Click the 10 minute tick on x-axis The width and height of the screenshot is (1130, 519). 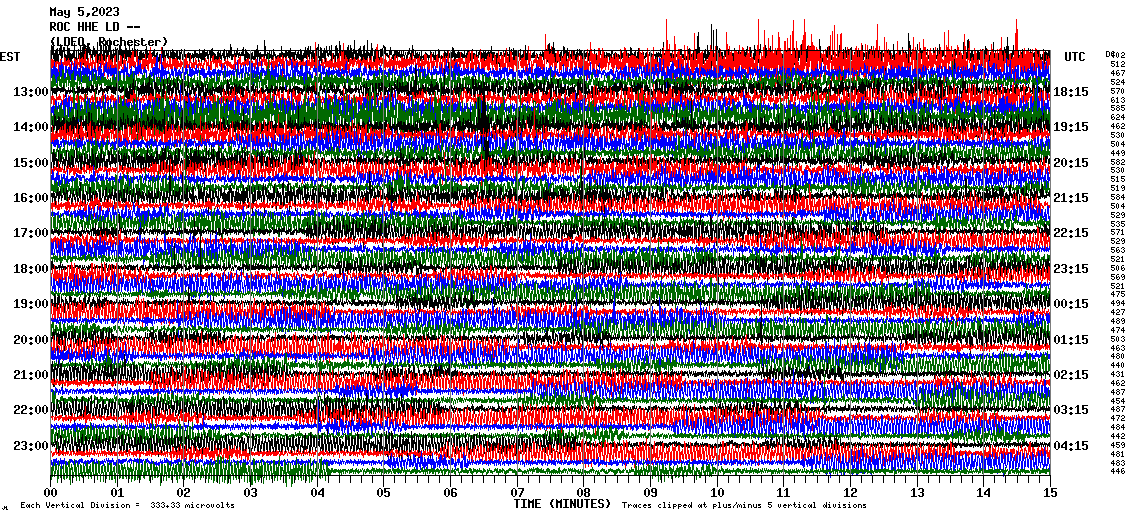pyautogui.click(x=717, y=492)
